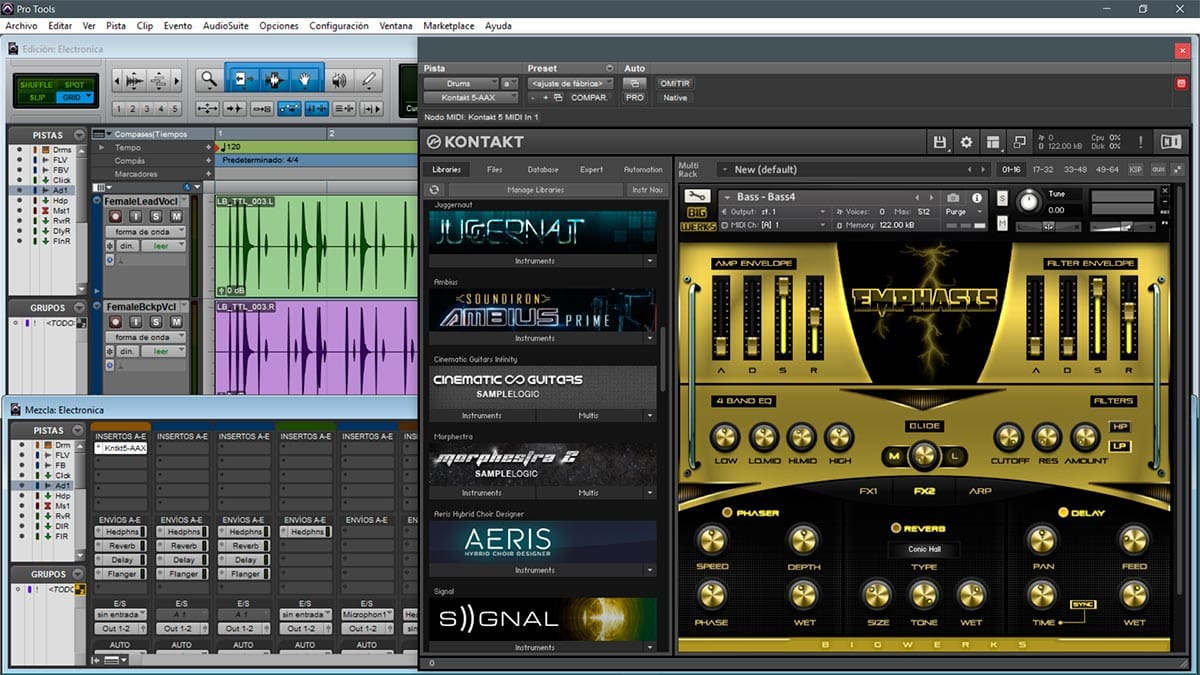This screenshot has height=675, width=1200.
Task: Switch to Kontakt Files tab
Action: click(x=494, y=170)
